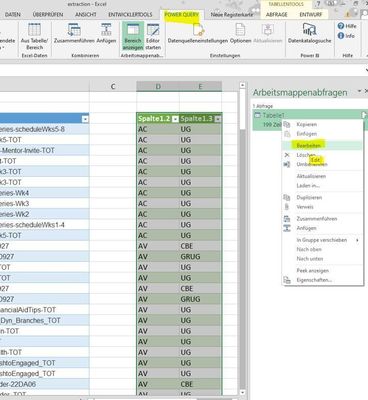
Task: Open Datenkatalogsuche in Power BI group
Action: (310, 33)
